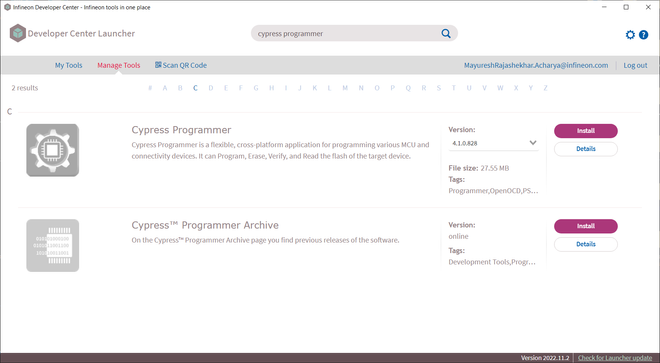View Details for Cypress Programmer Archive
660x363 pixels.
585,244
